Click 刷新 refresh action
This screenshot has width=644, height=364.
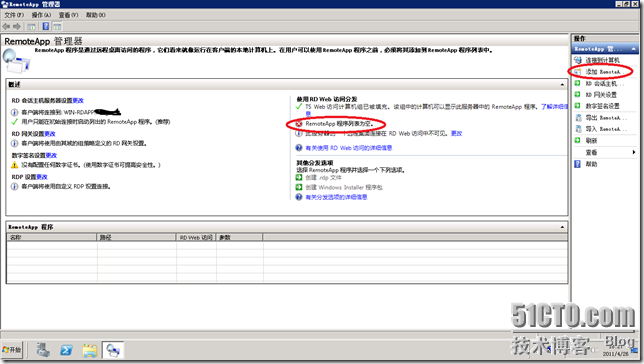pos(591,141)
